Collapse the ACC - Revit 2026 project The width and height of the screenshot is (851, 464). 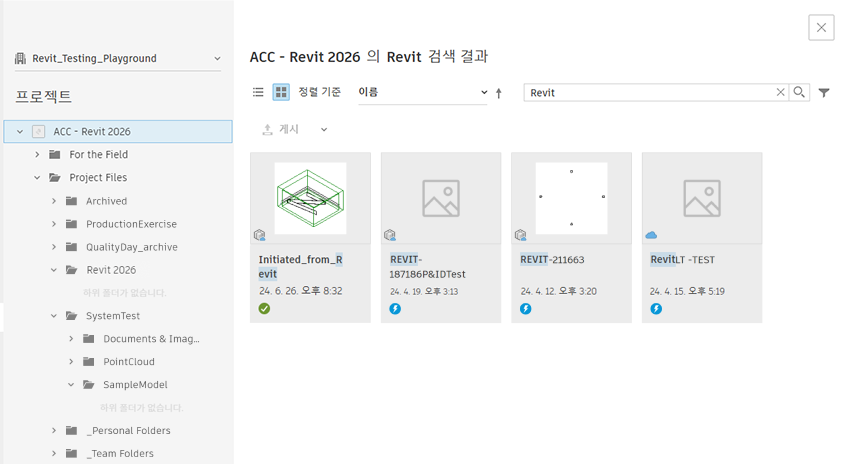tap(20, 131)
